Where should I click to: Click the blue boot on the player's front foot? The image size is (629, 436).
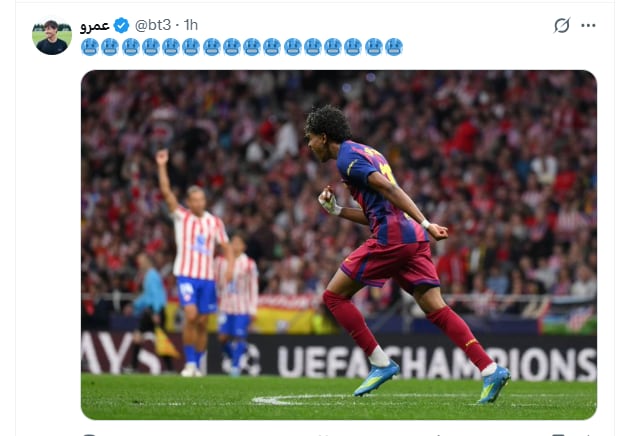pyautogui.click(x=377, y=378)
